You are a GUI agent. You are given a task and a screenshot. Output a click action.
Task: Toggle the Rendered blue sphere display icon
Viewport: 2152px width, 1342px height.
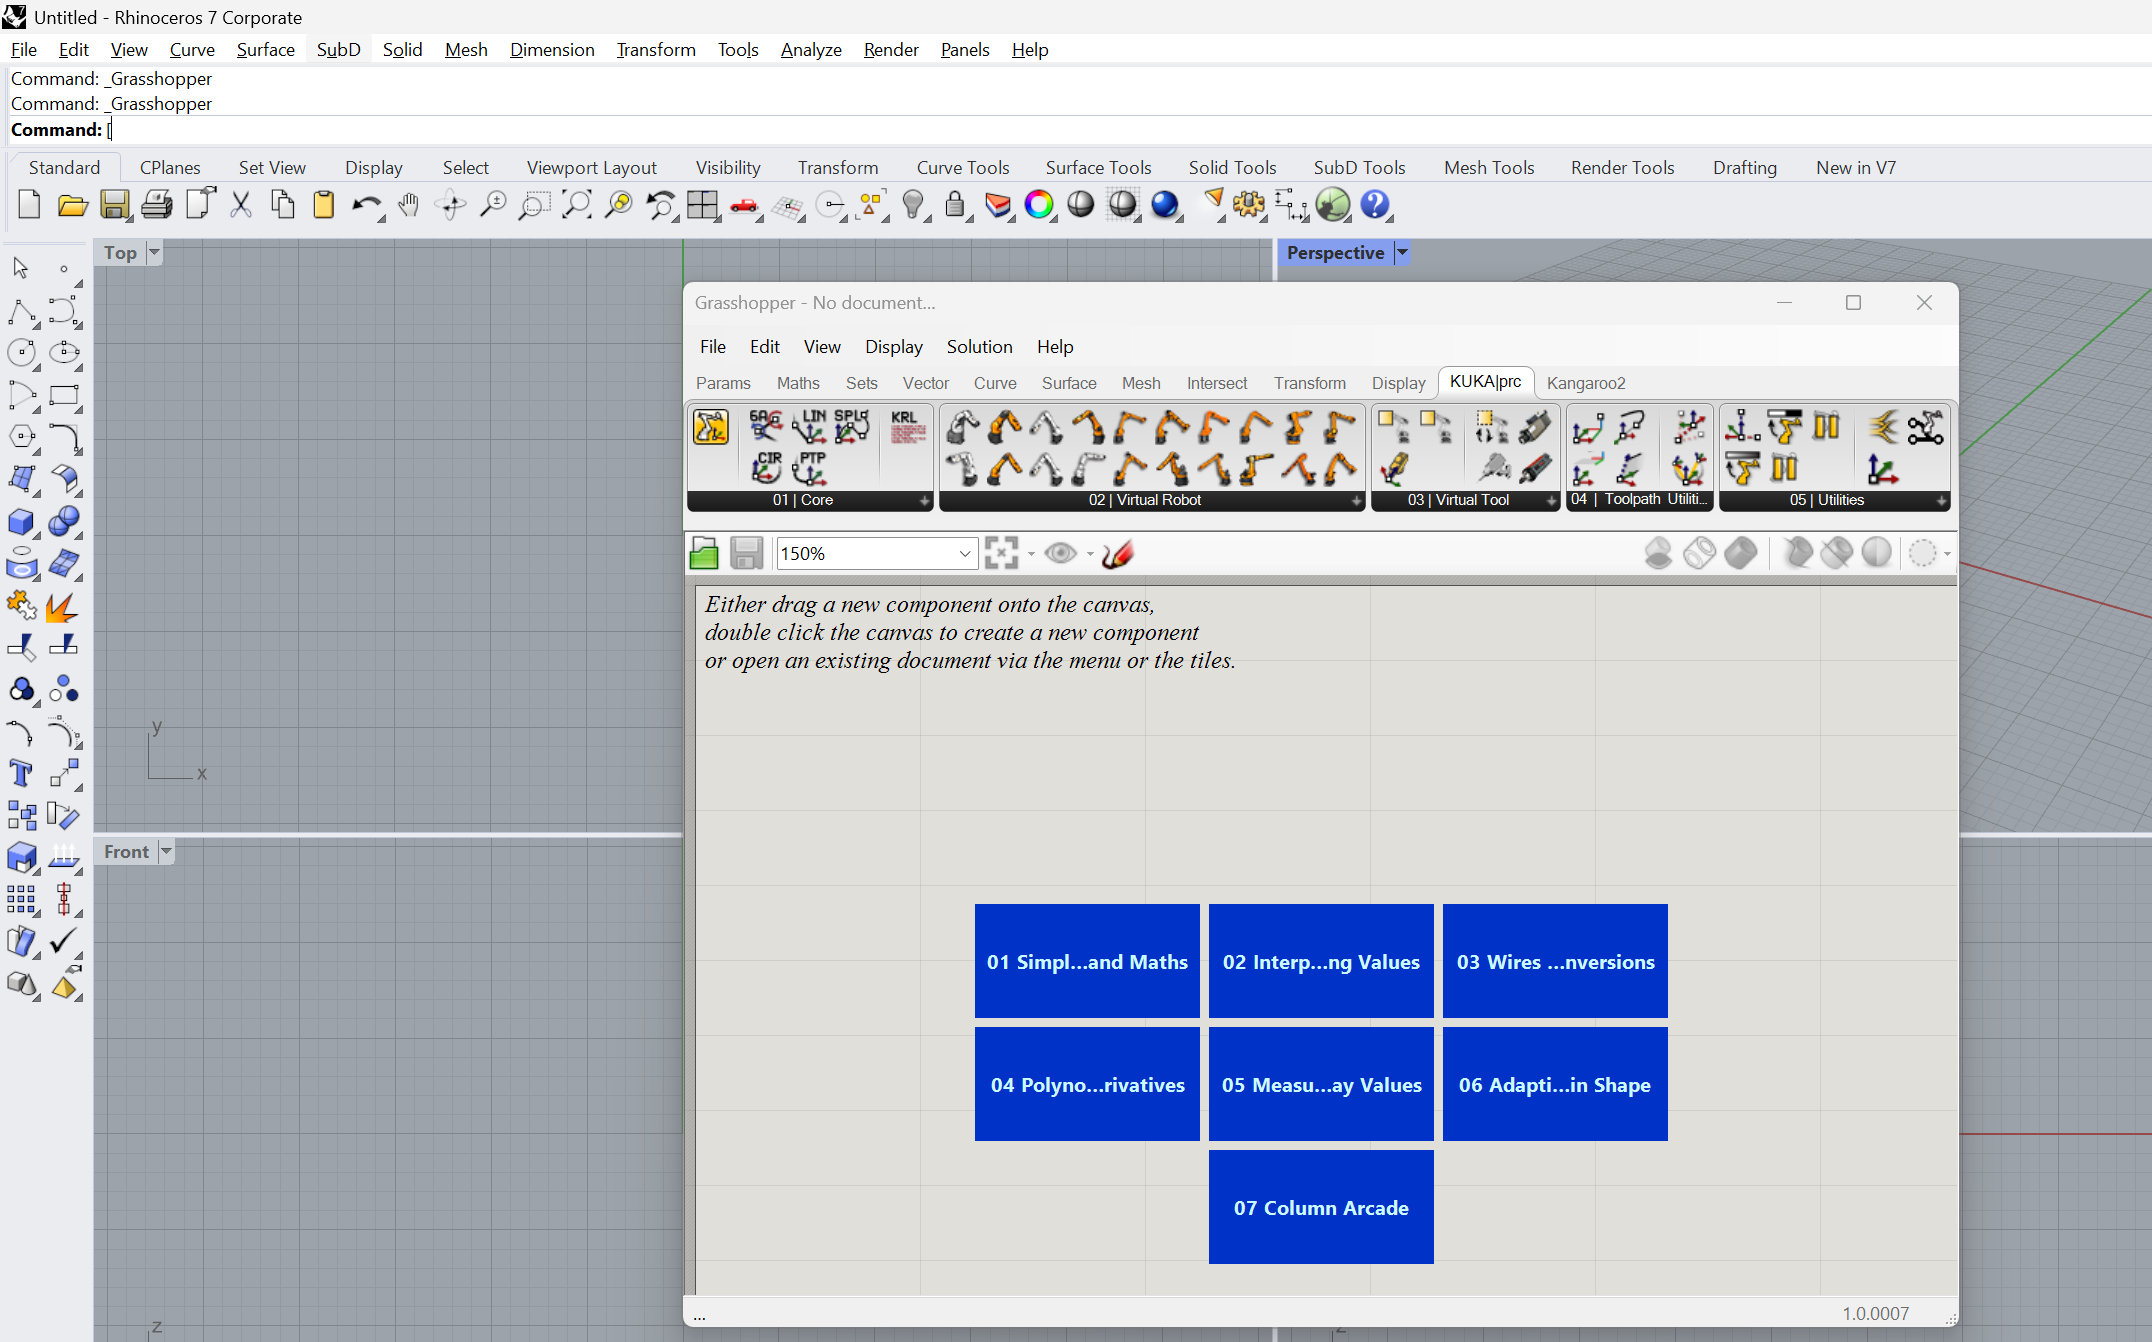pyautogui.click(x=1165, y=205)
